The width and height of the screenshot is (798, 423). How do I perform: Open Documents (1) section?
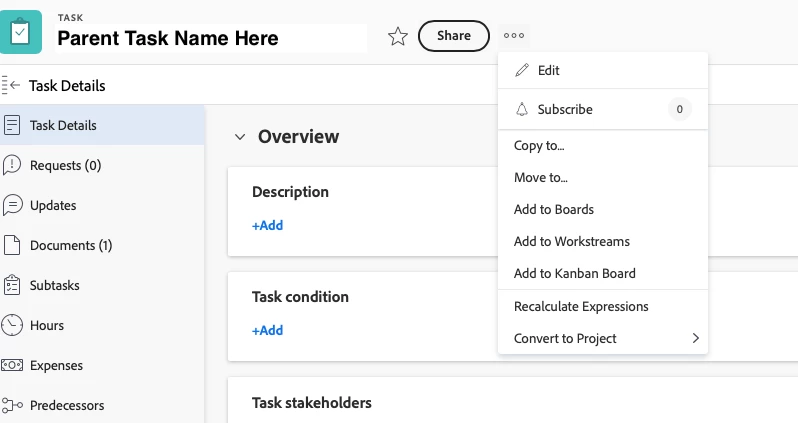[70, 245]
